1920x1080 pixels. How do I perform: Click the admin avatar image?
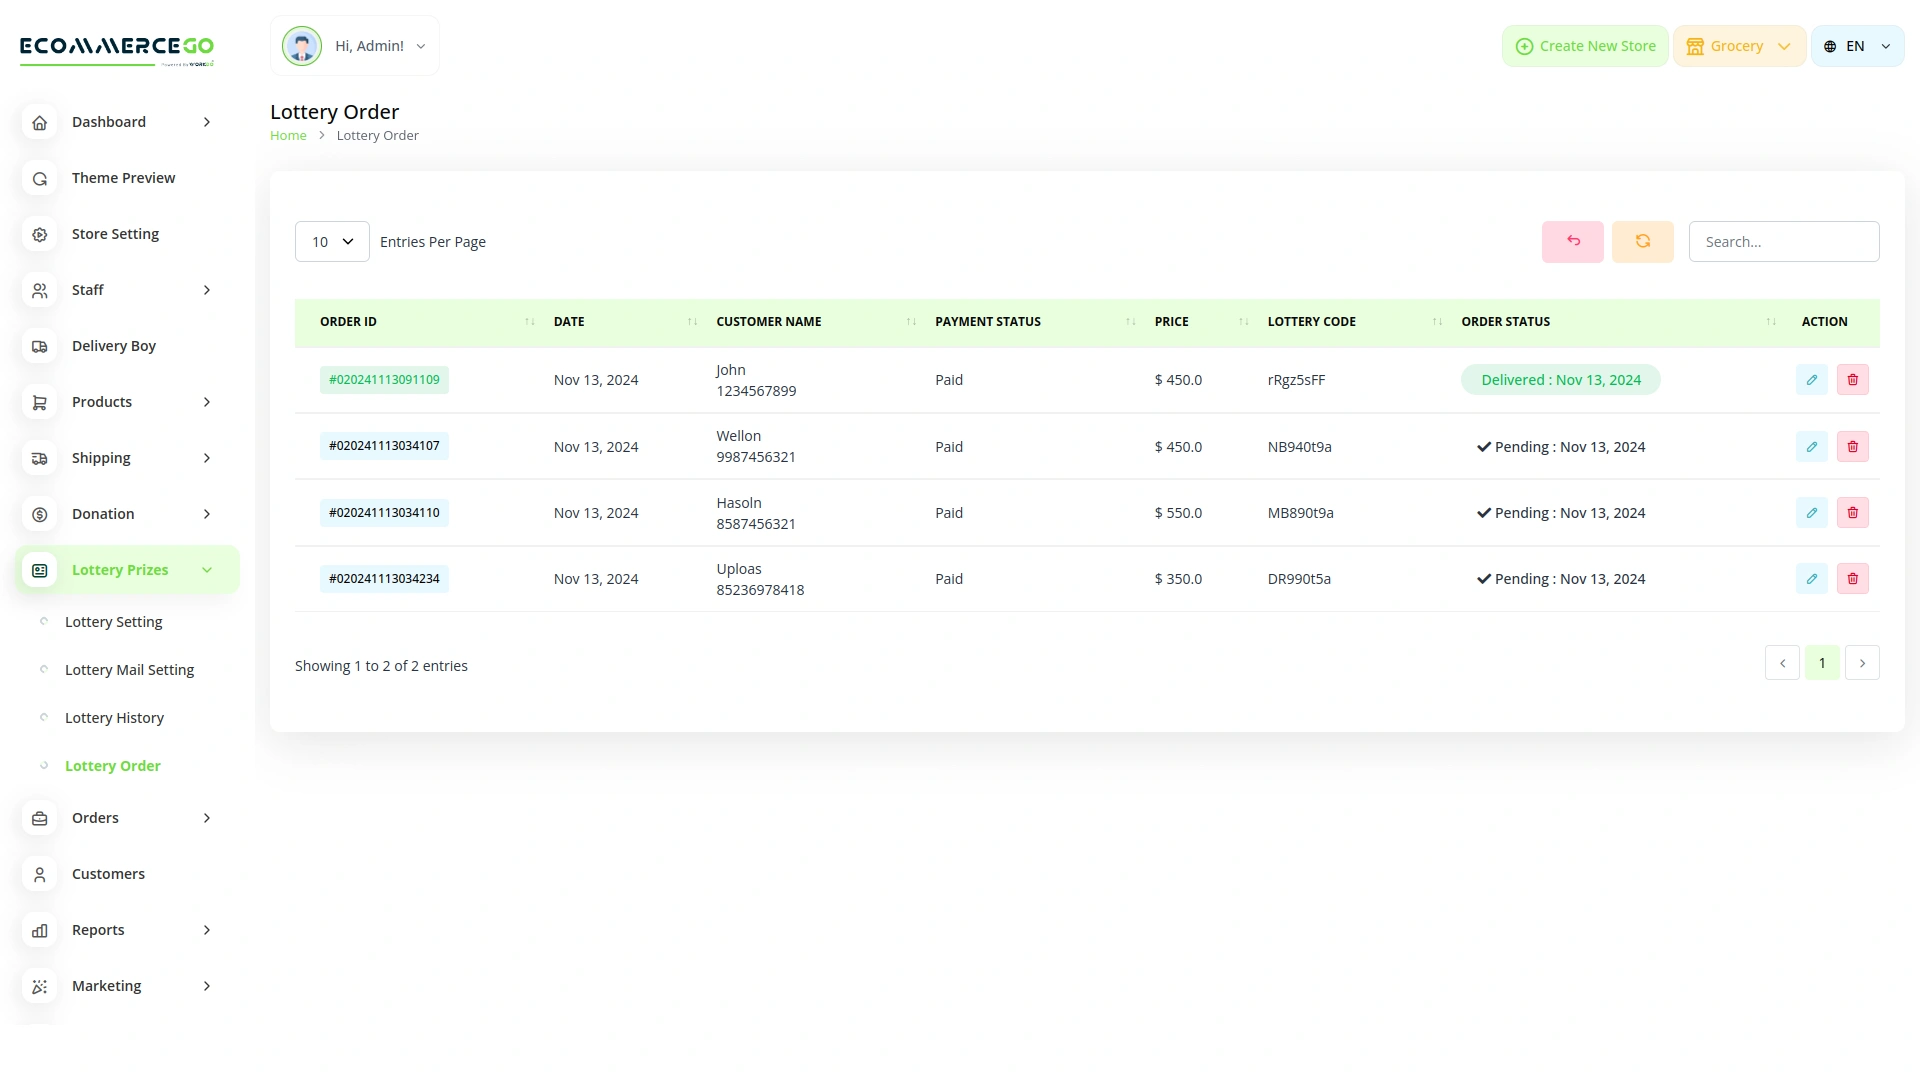click(301, 46)
